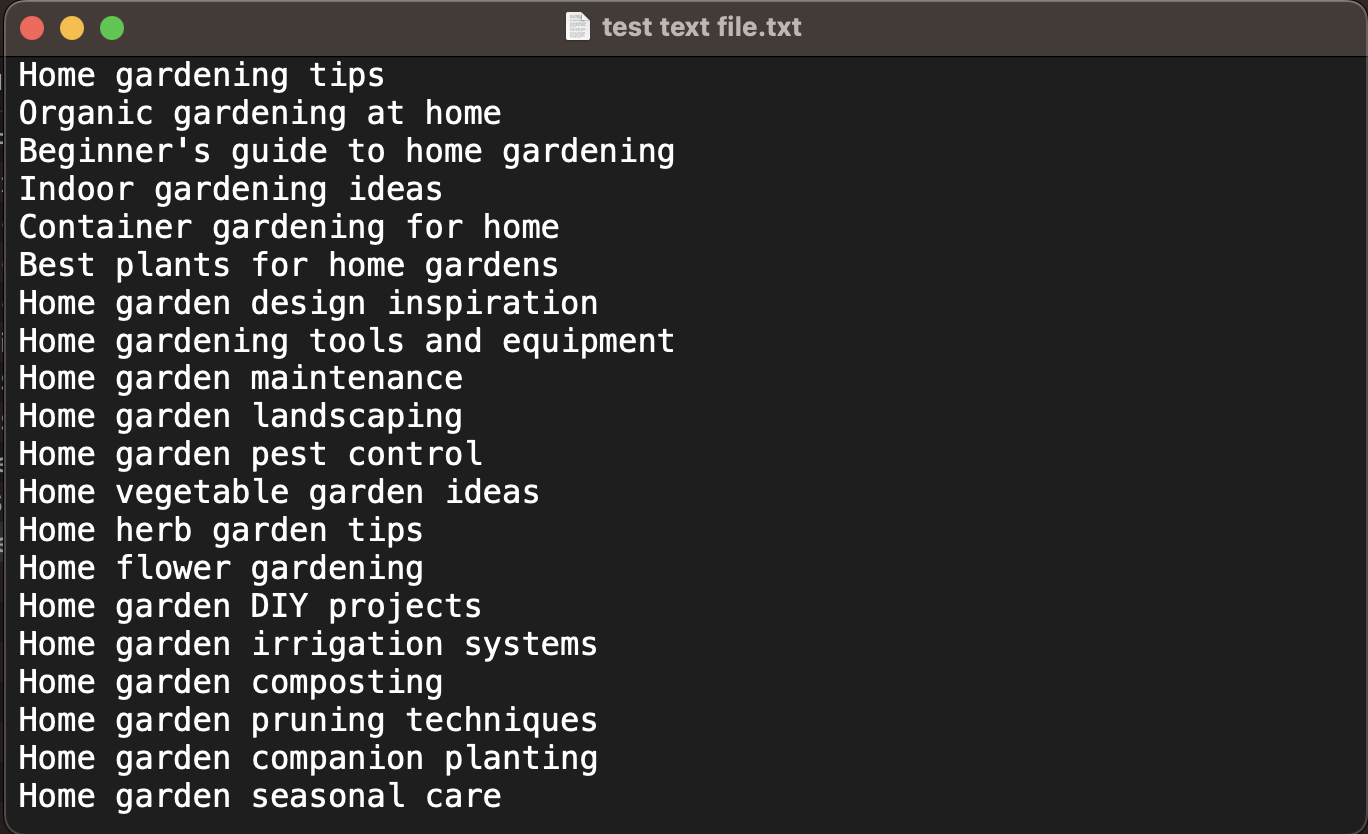The height and width of the screenshot is (834, 1368).
Task: Place cursor in 'Indoor gardening ideas' line
Action: (231, 190)
